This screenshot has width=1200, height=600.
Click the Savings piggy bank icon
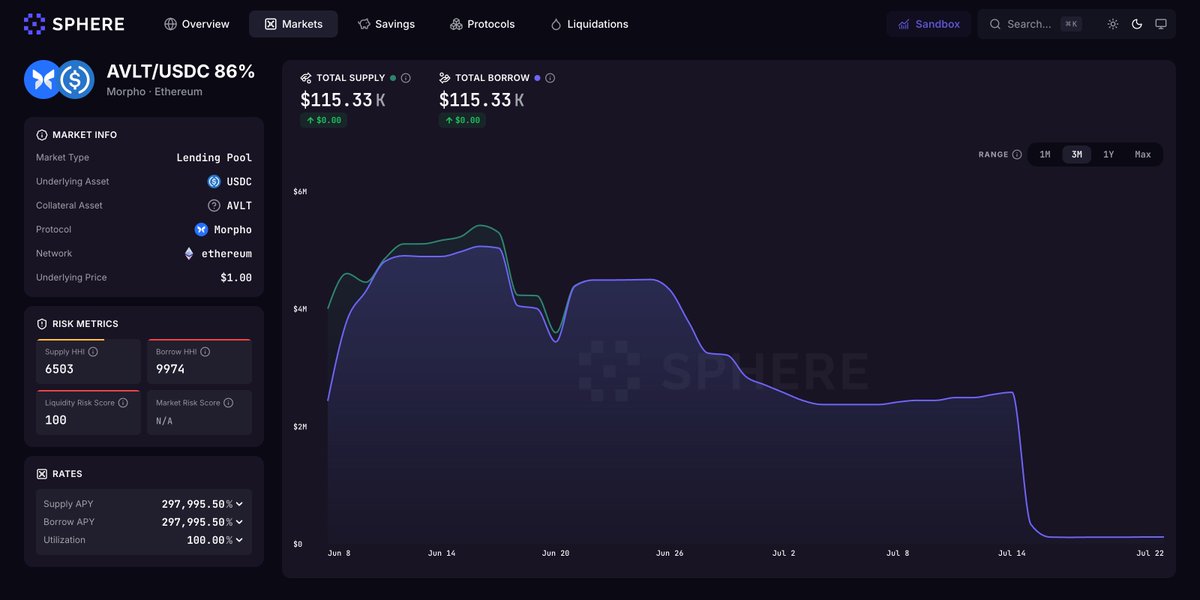coord(364,24)
